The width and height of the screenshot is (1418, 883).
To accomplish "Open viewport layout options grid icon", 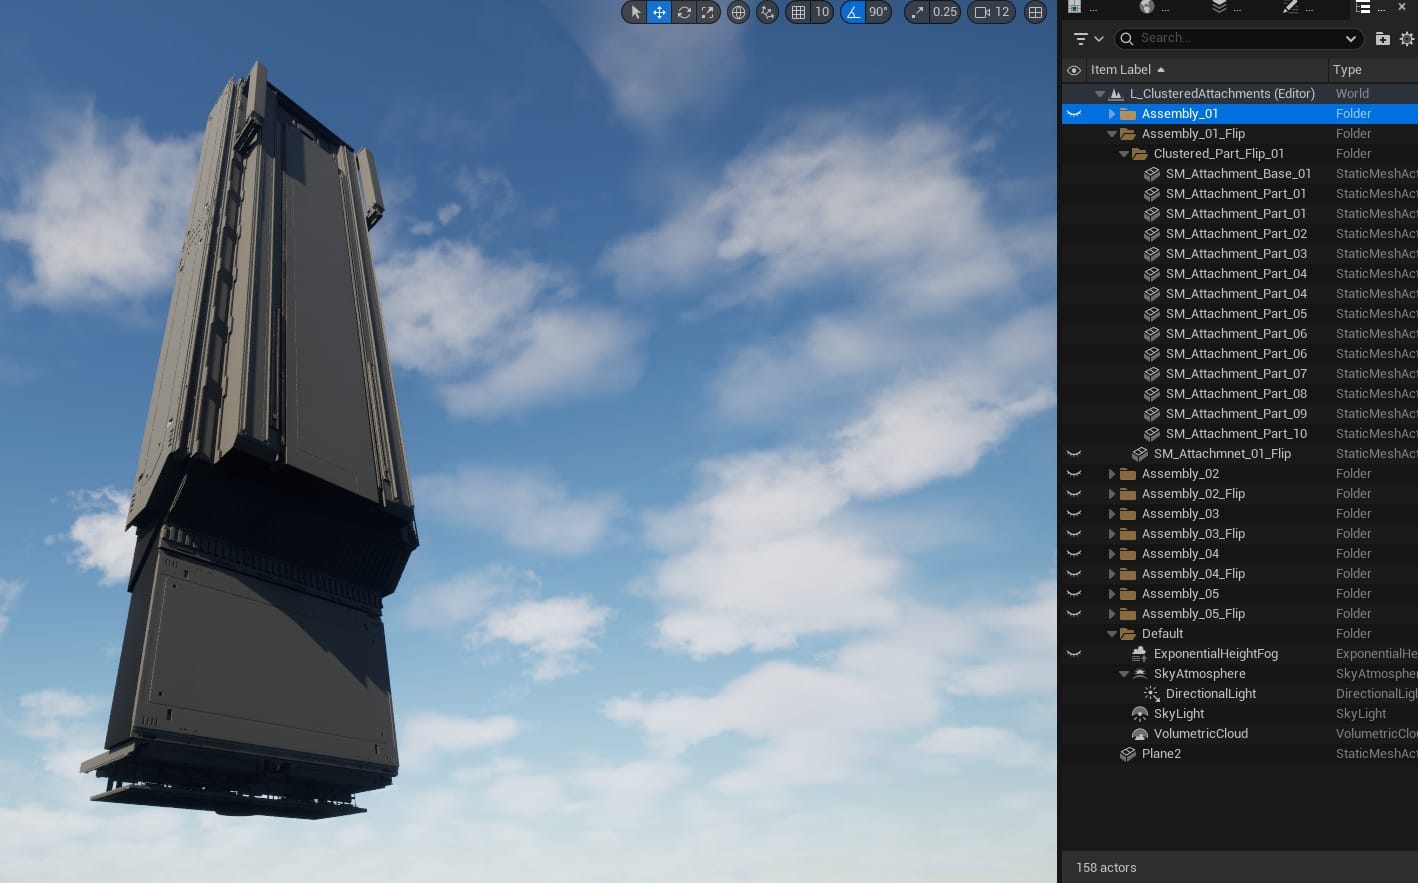I will [x=1035, y=12].
